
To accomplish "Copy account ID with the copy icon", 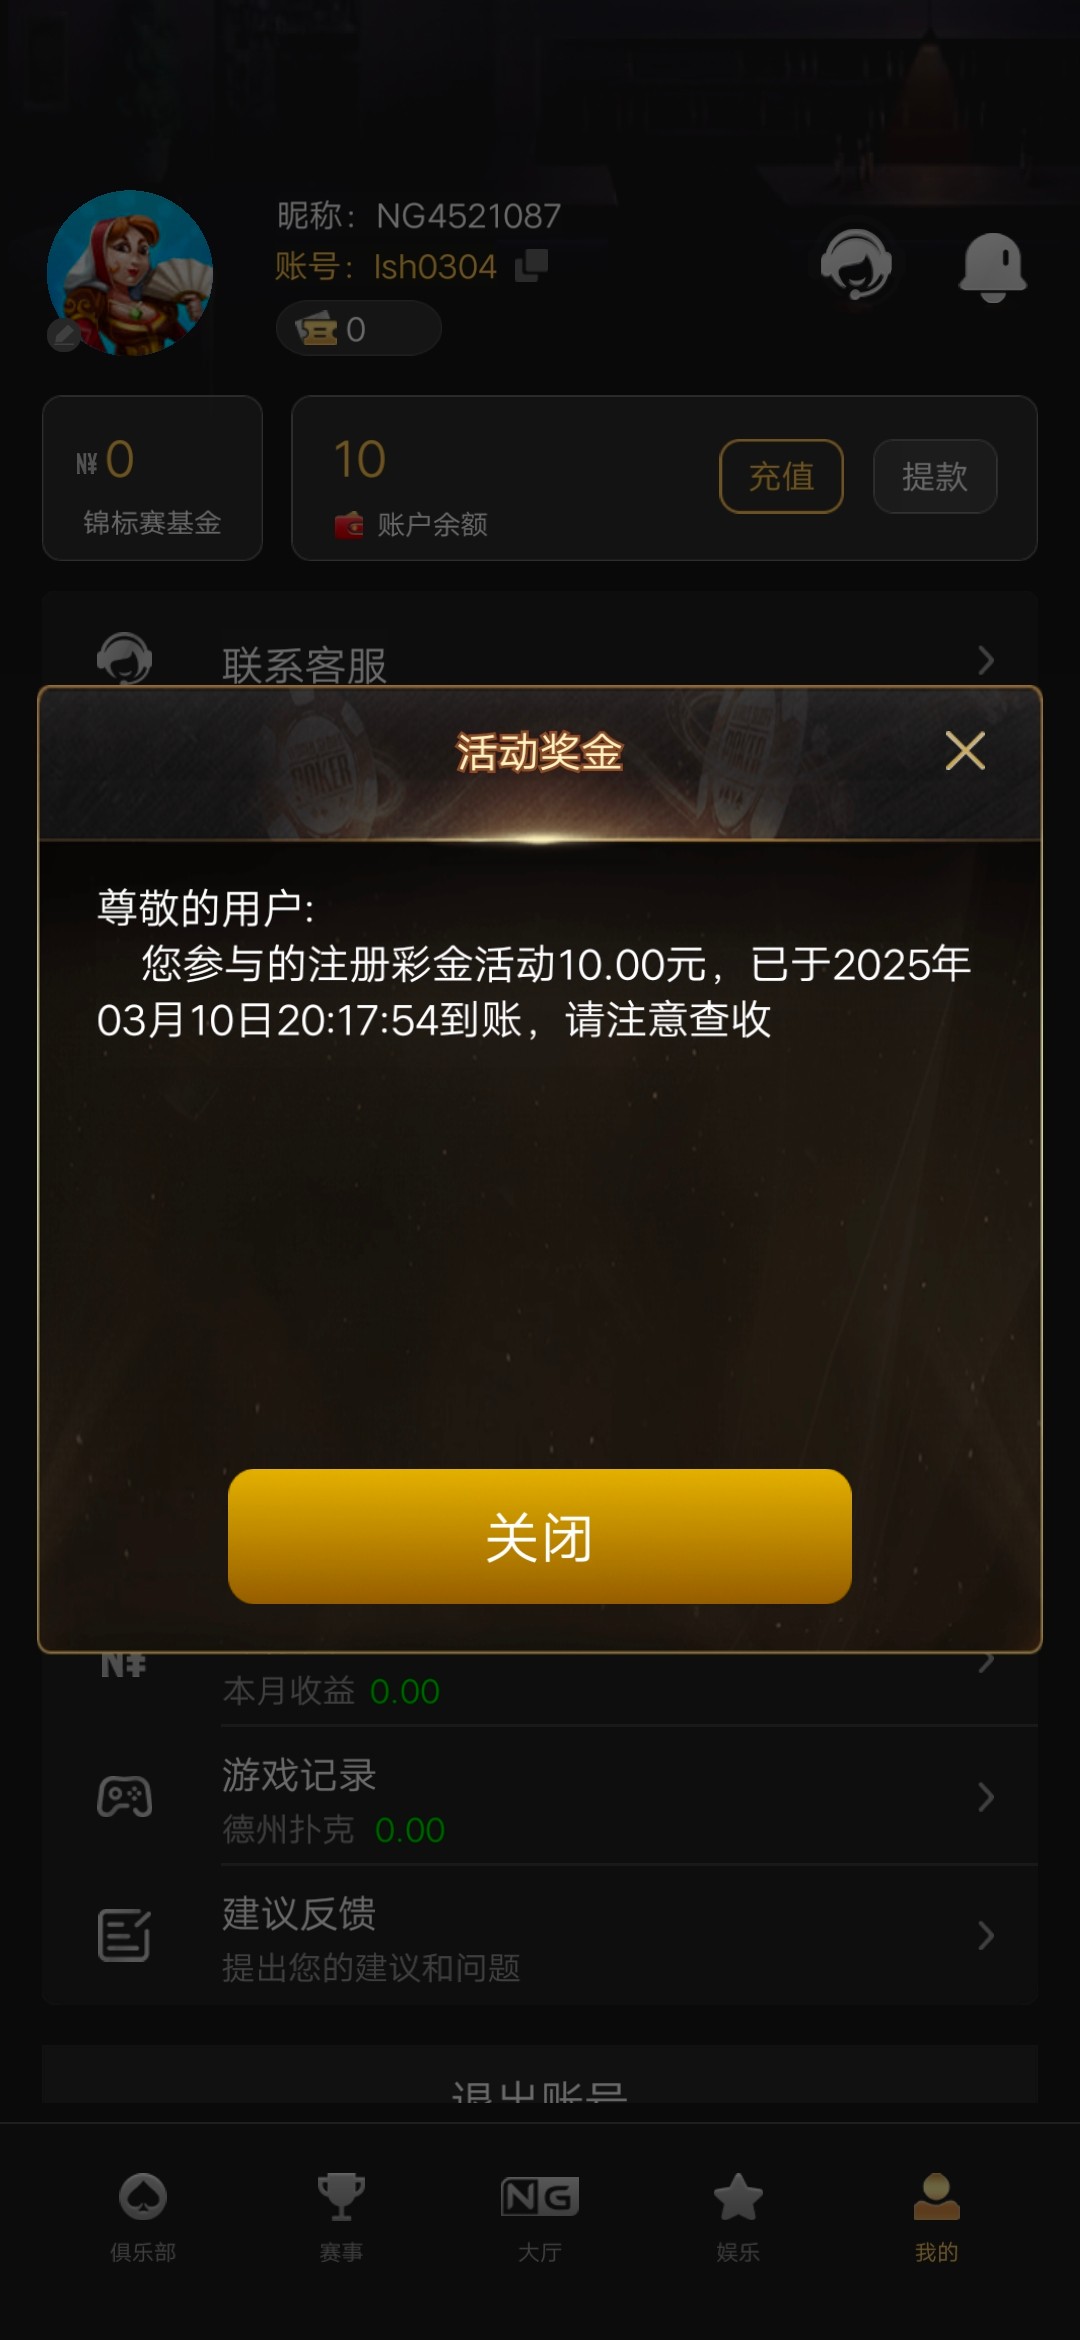I will coord(531,266).
